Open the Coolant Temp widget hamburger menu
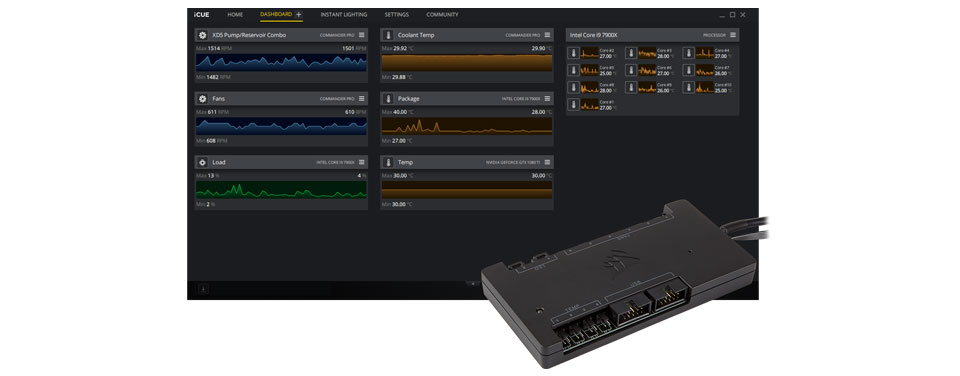This screenshot has width=960, height=376. pyautogui.click(x=547, y=35)
